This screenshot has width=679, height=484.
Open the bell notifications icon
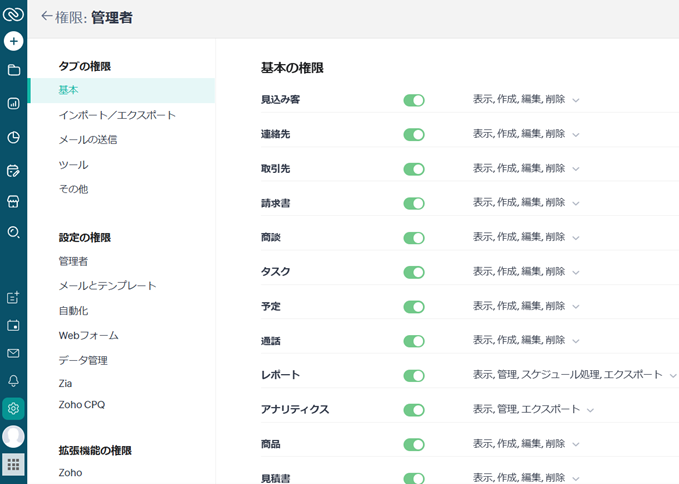(x=13, y=381)
